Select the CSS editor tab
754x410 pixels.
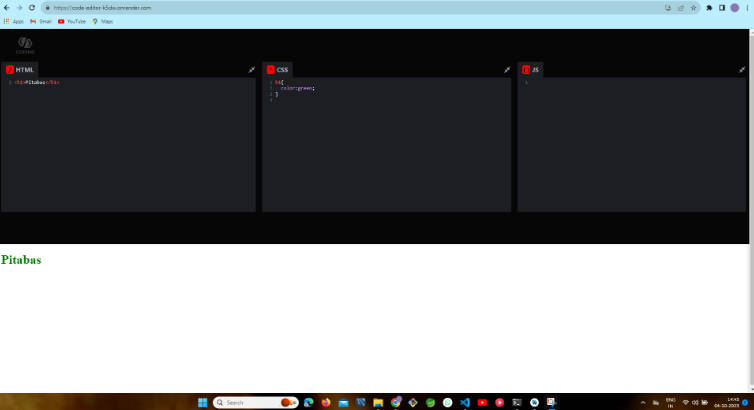pos(278,70)
